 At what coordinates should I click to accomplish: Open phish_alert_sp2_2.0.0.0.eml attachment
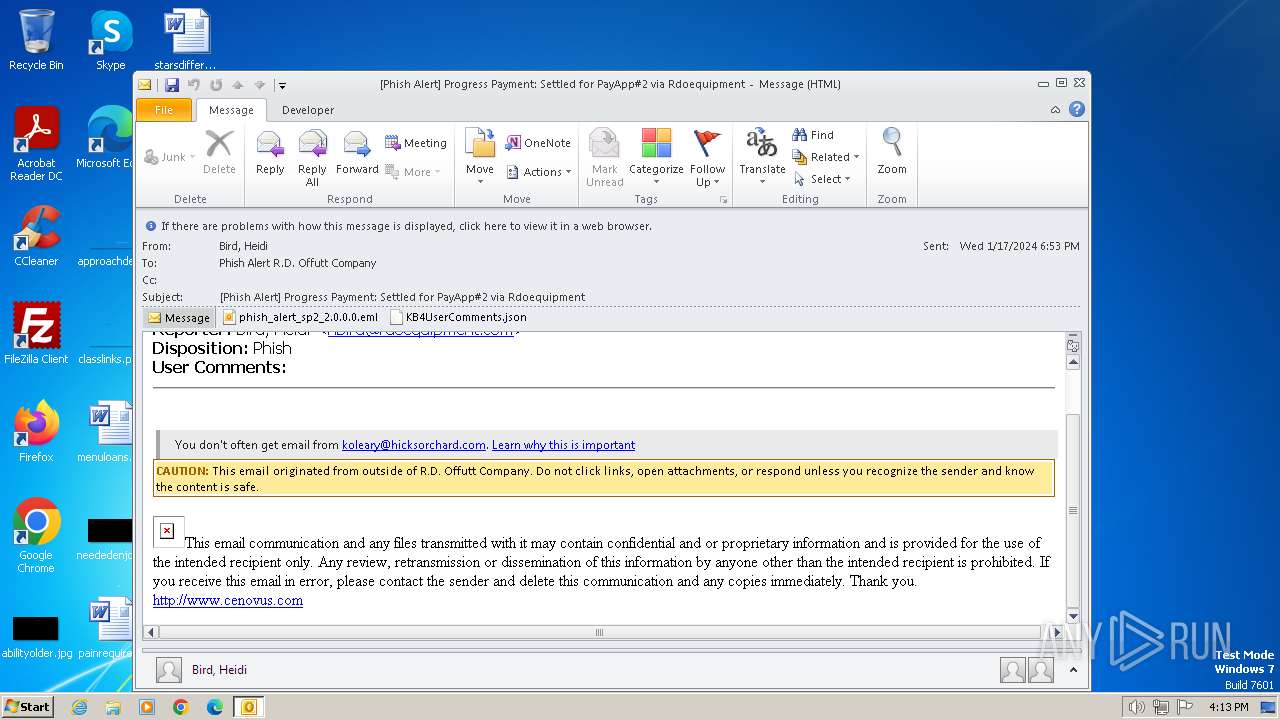point(300,317)
